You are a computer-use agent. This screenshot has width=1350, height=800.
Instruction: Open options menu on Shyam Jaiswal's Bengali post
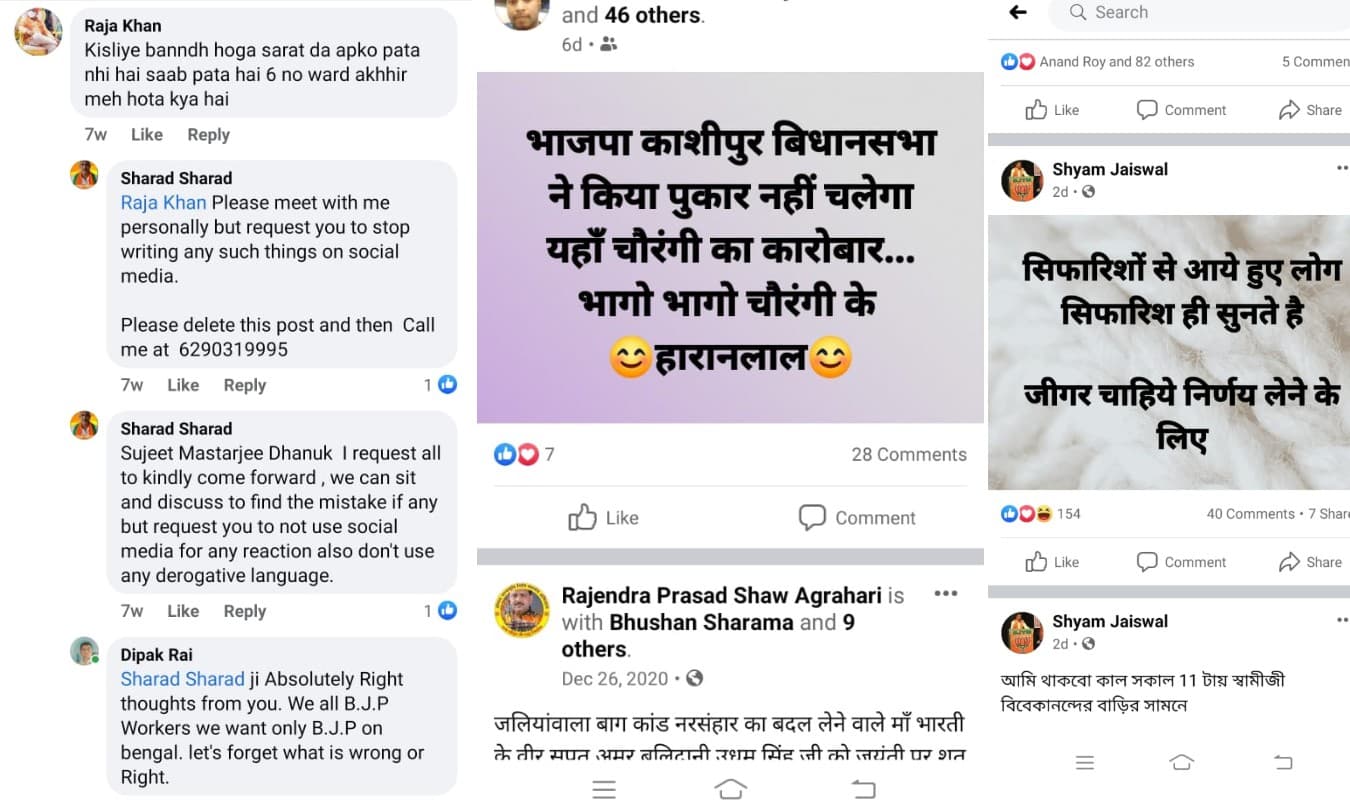(x=1343, y=621)
